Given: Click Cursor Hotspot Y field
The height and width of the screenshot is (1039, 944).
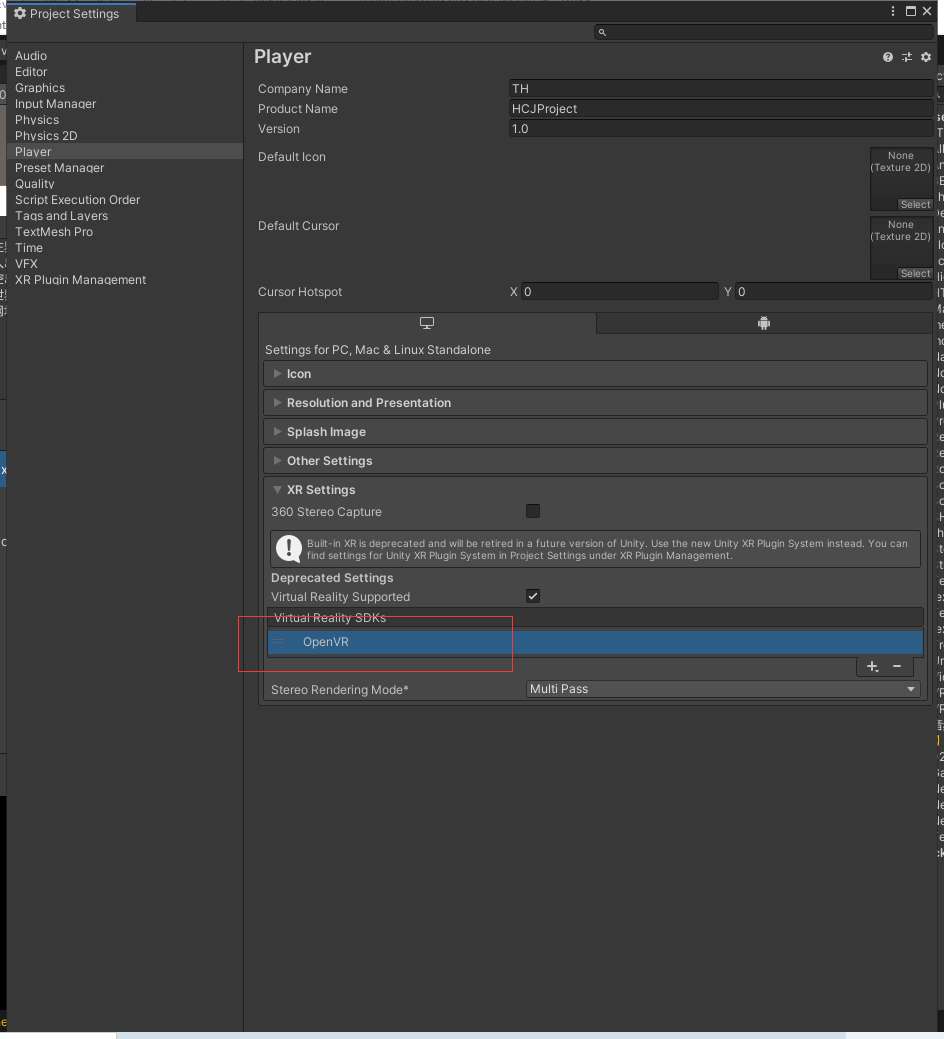Looking at the screenshot, I should (833, 292).
